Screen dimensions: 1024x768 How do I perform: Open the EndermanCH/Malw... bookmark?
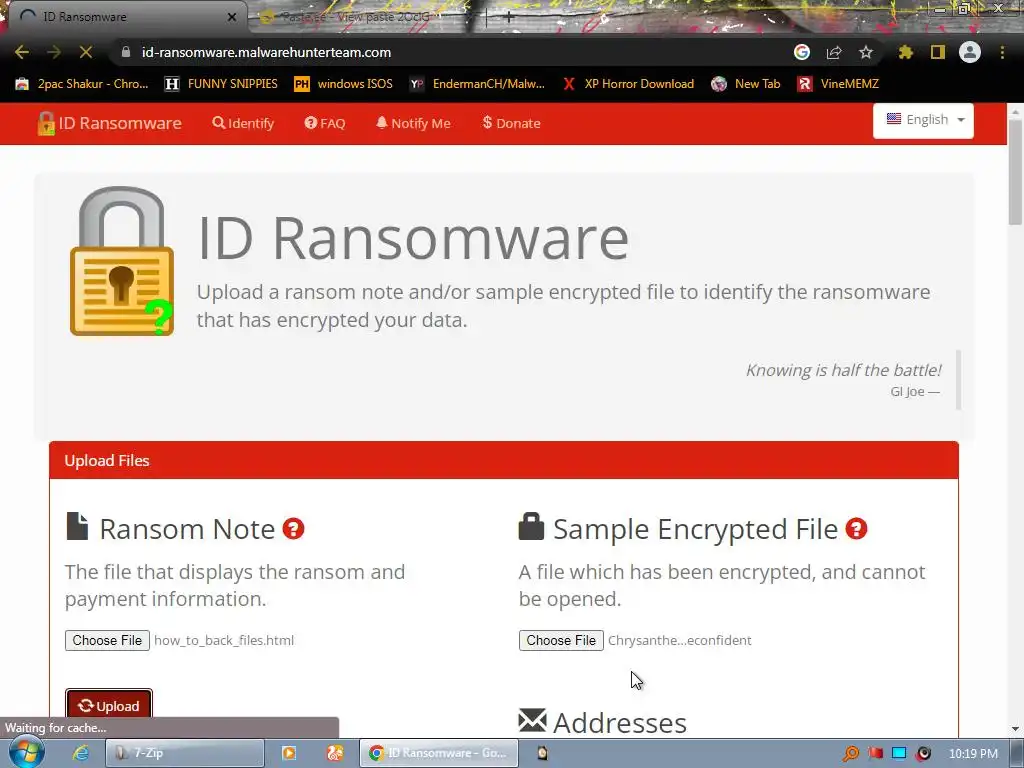pyautogui.click(x=477, y=84)
